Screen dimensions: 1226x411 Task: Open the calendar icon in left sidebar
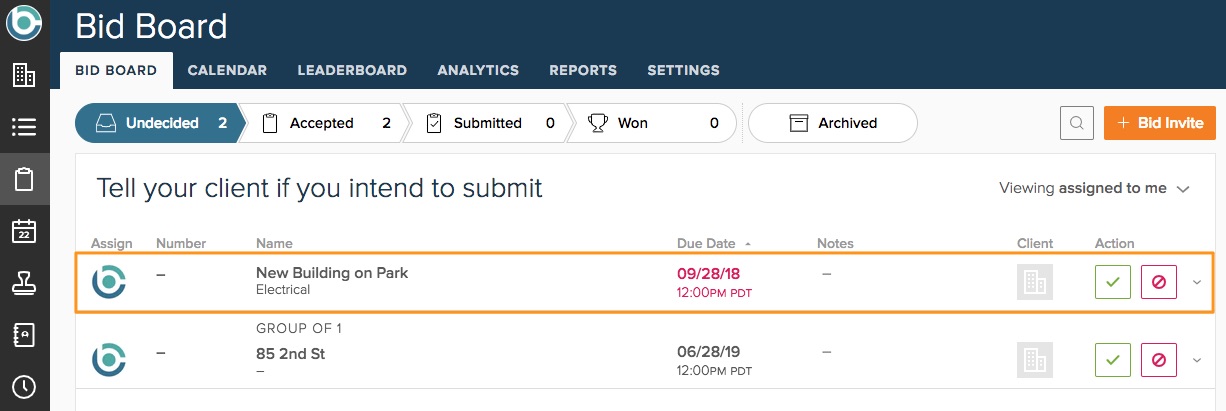24,232
